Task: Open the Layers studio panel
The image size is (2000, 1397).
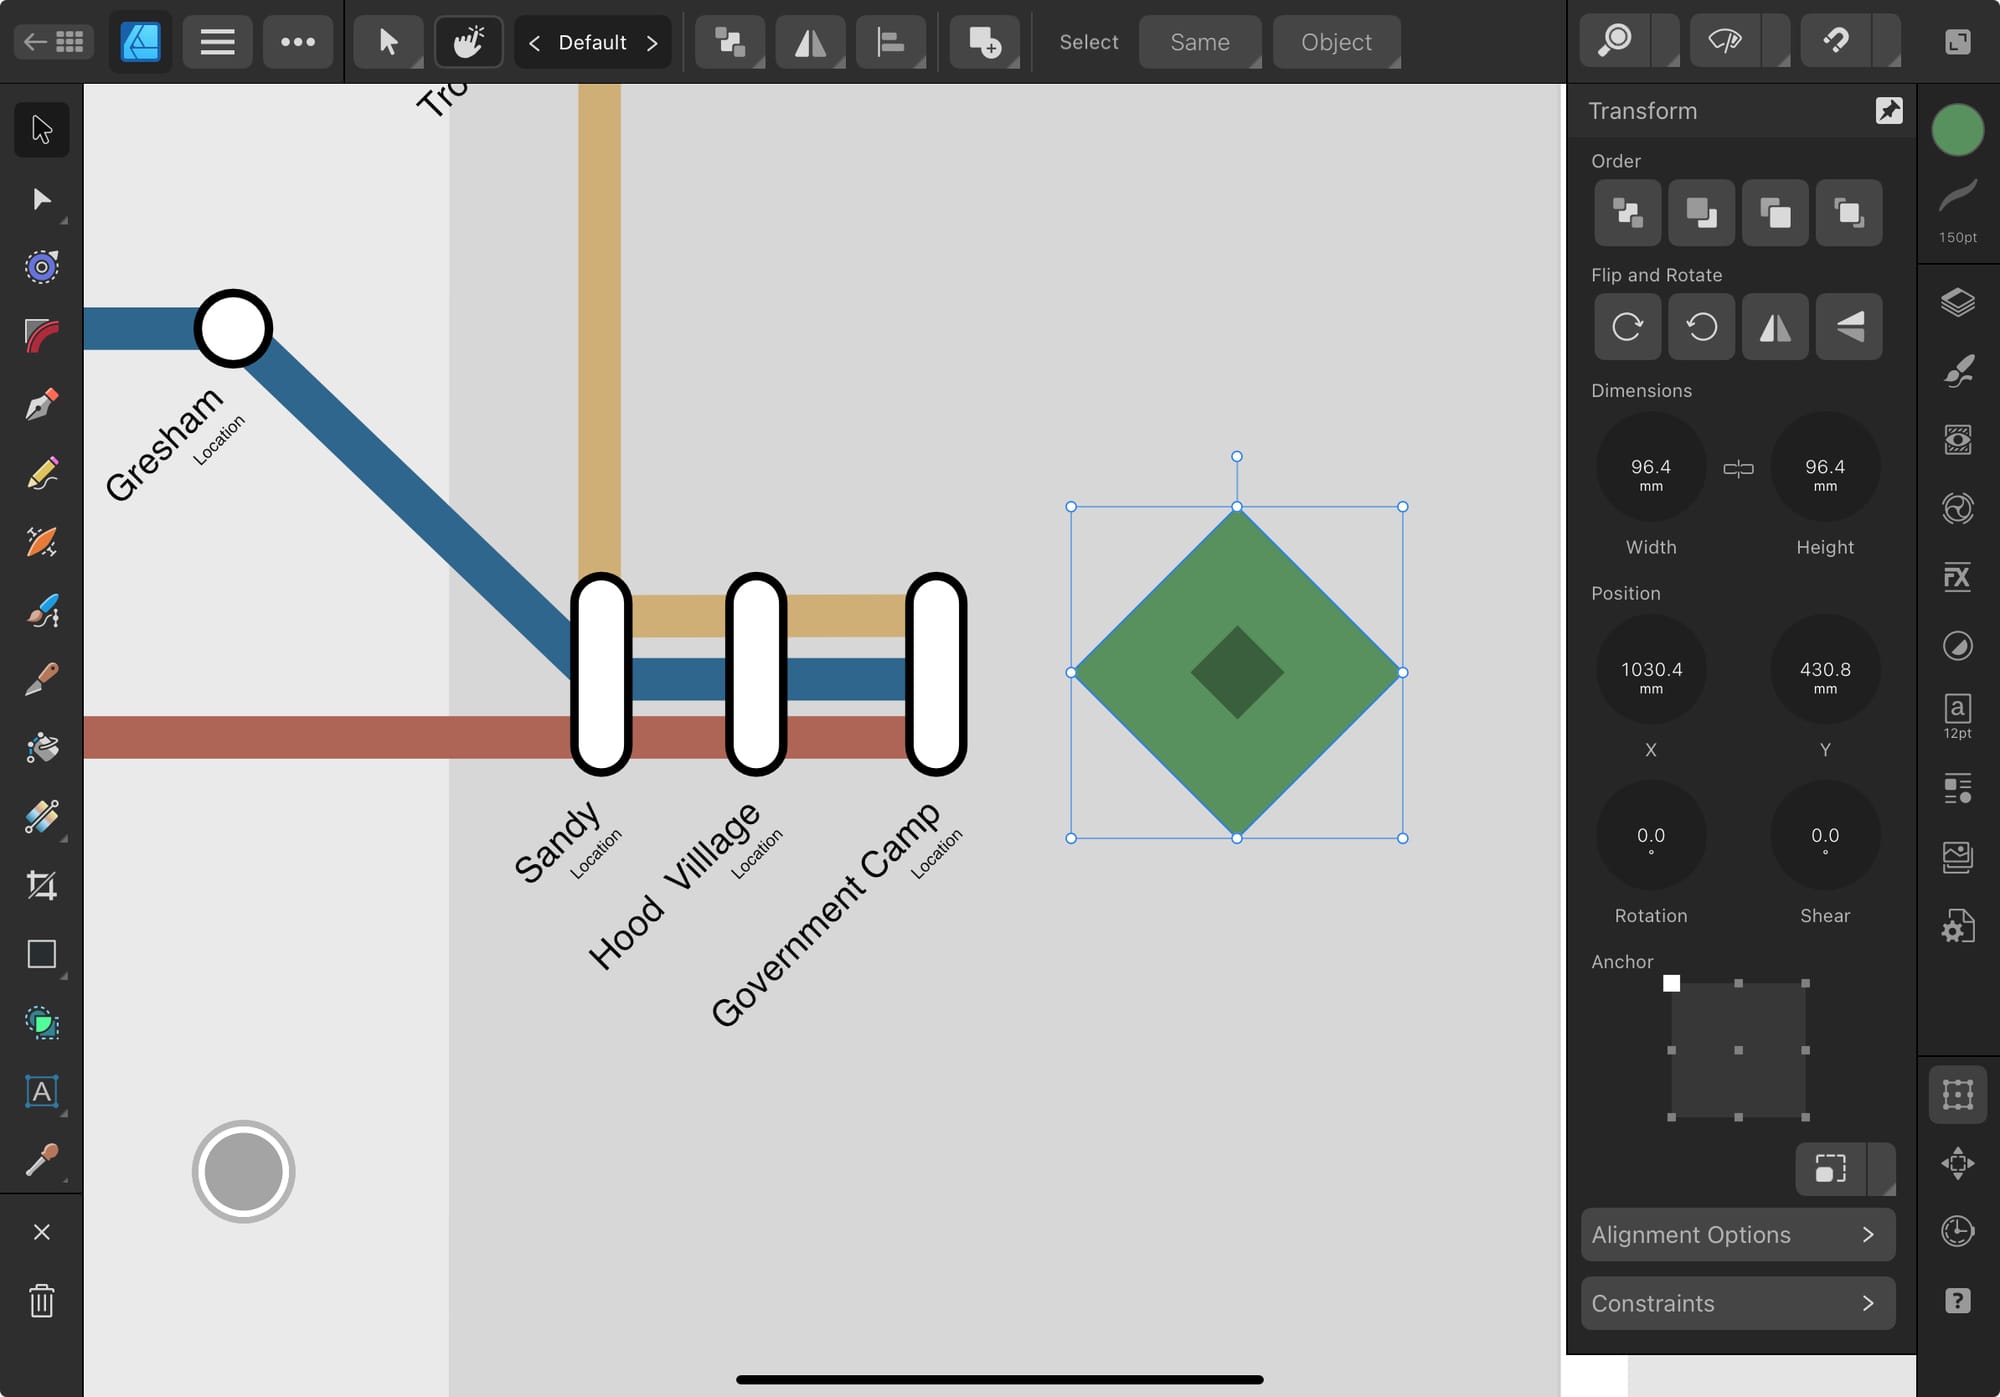Action: (1957, 302)
